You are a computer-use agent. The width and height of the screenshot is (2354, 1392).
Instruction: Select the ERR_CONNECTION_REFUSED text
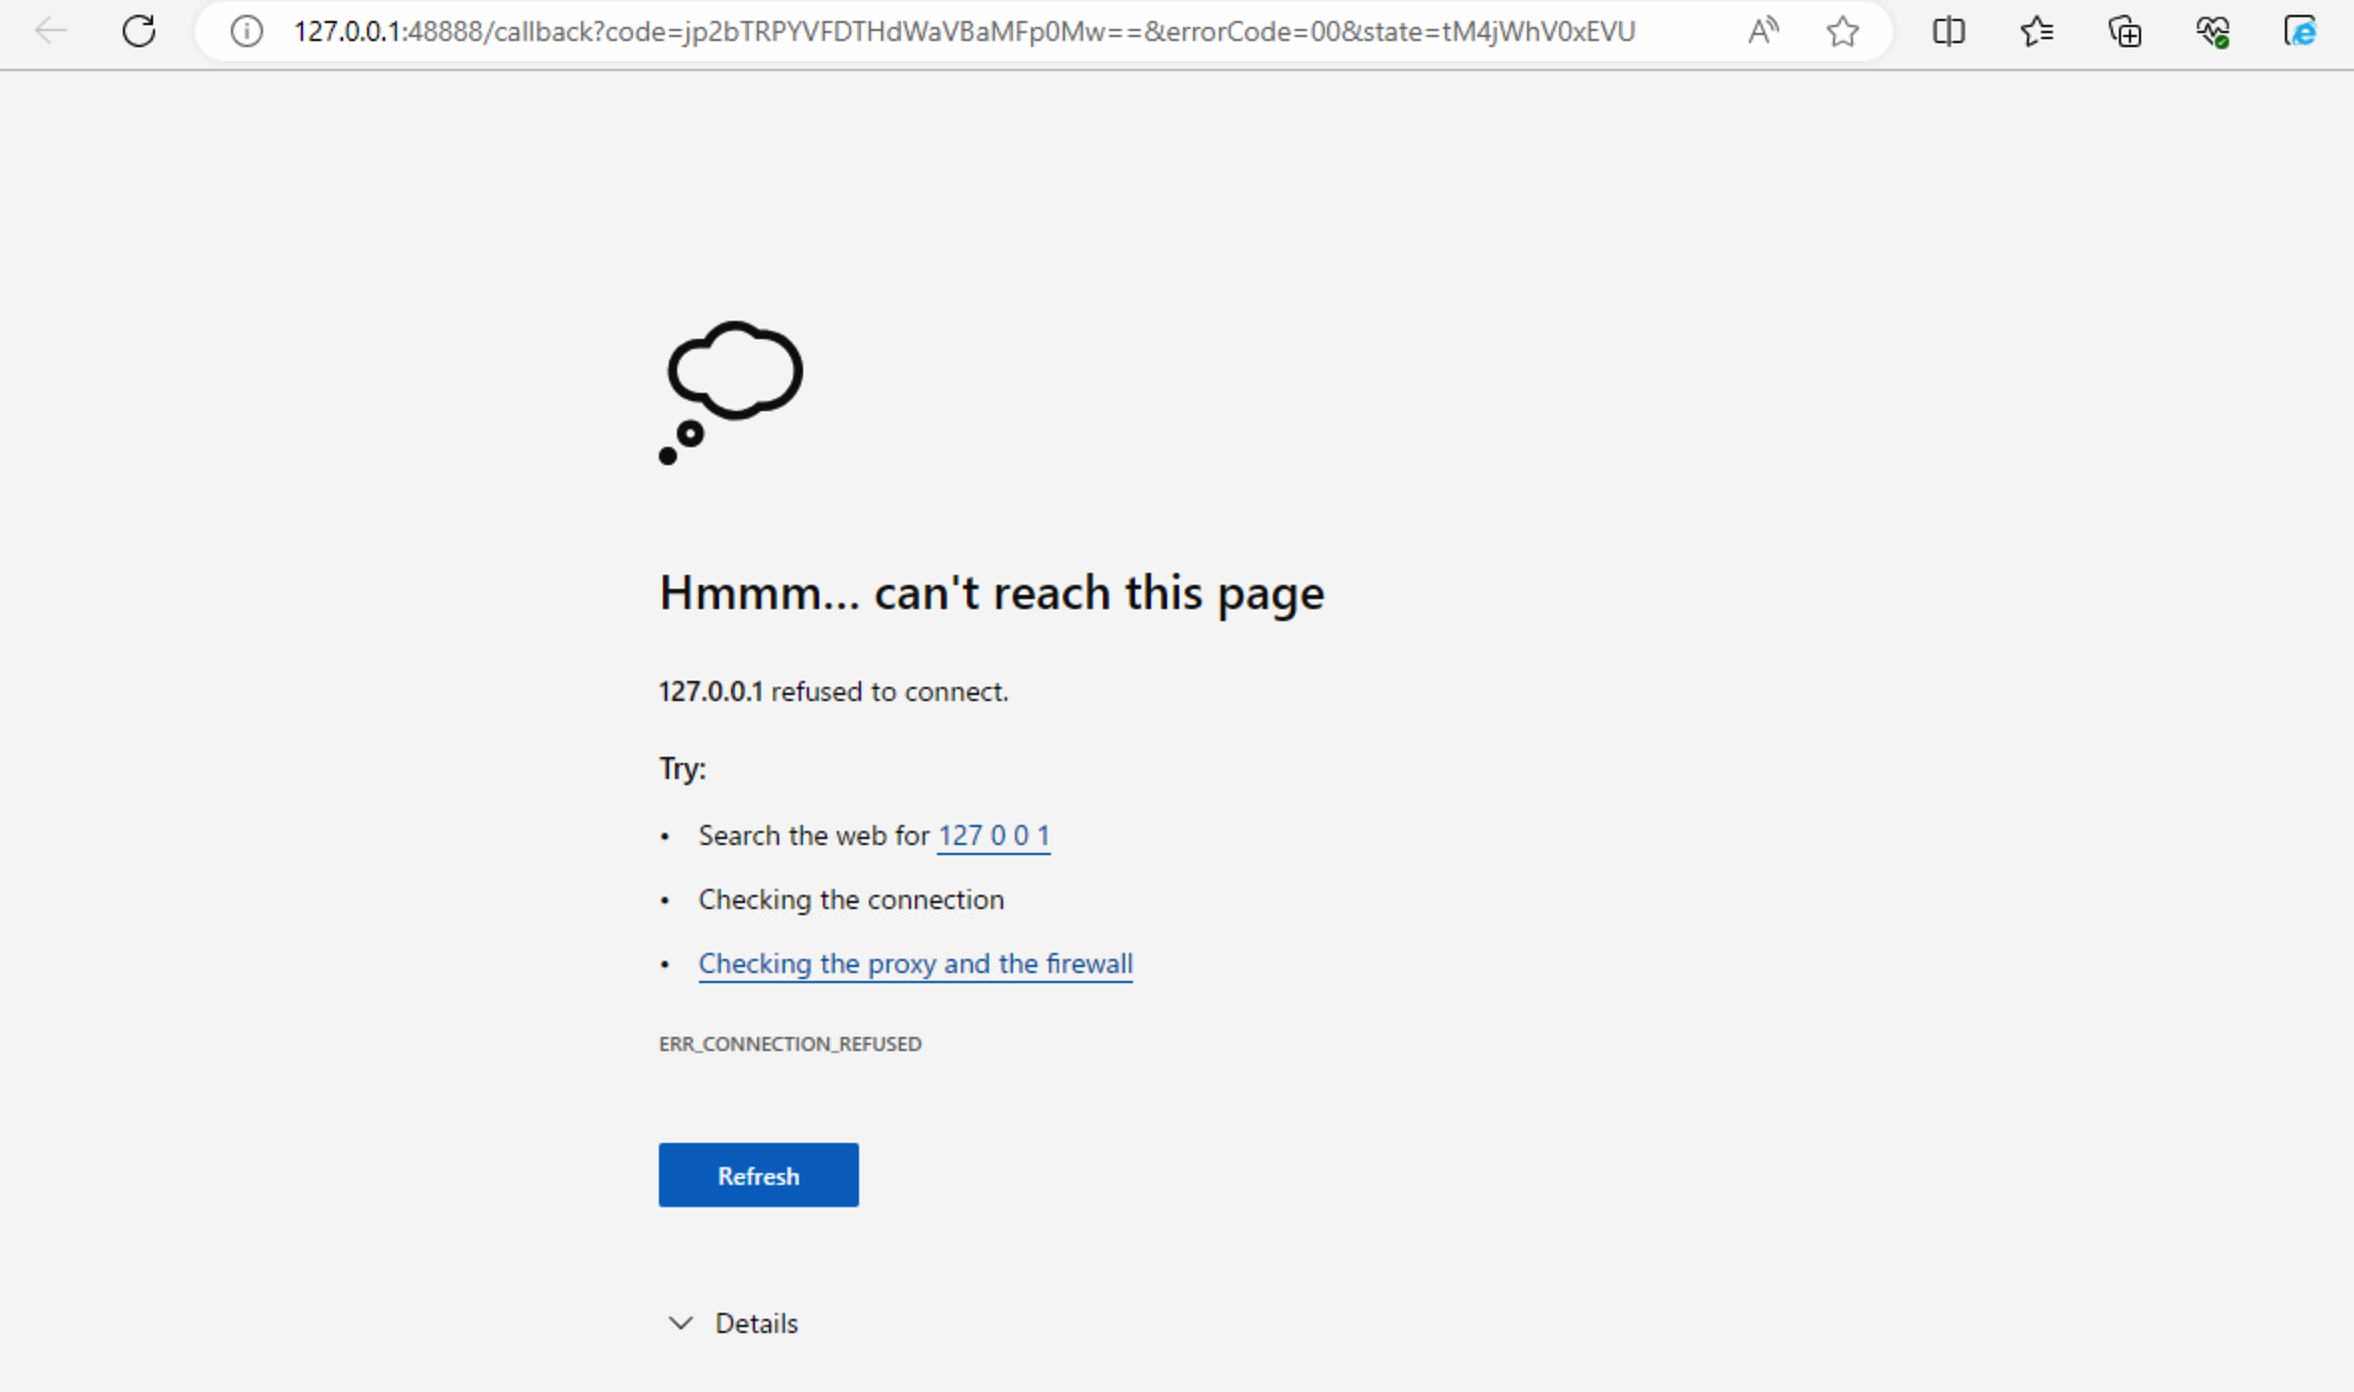tap(790, 1044)
